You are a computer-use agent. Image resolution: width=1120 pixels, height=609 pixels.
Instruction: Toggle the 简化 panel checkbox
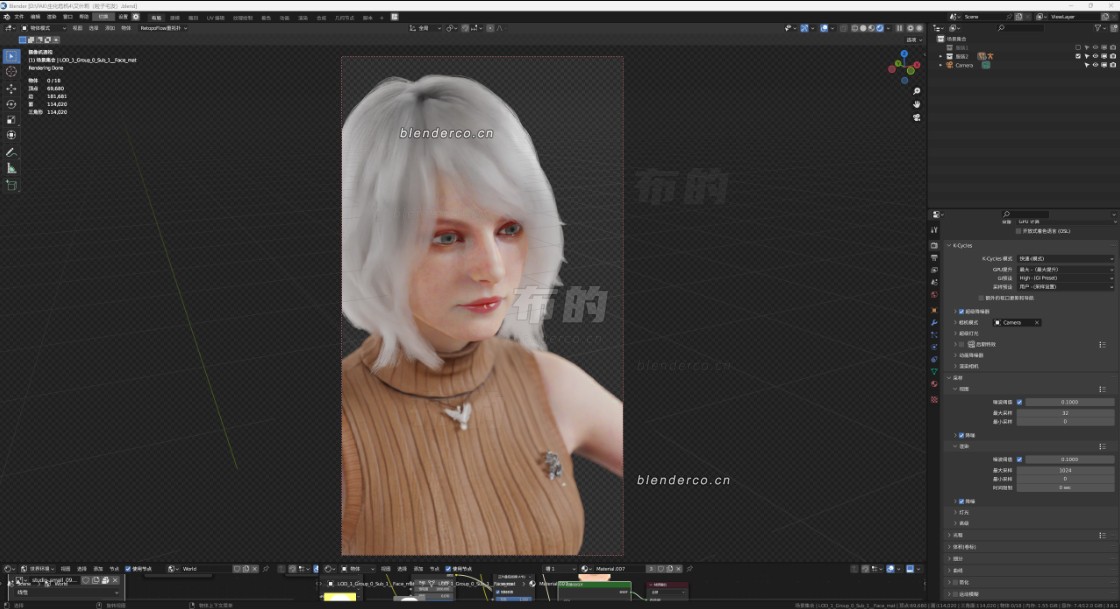click(x=956, y=583)
